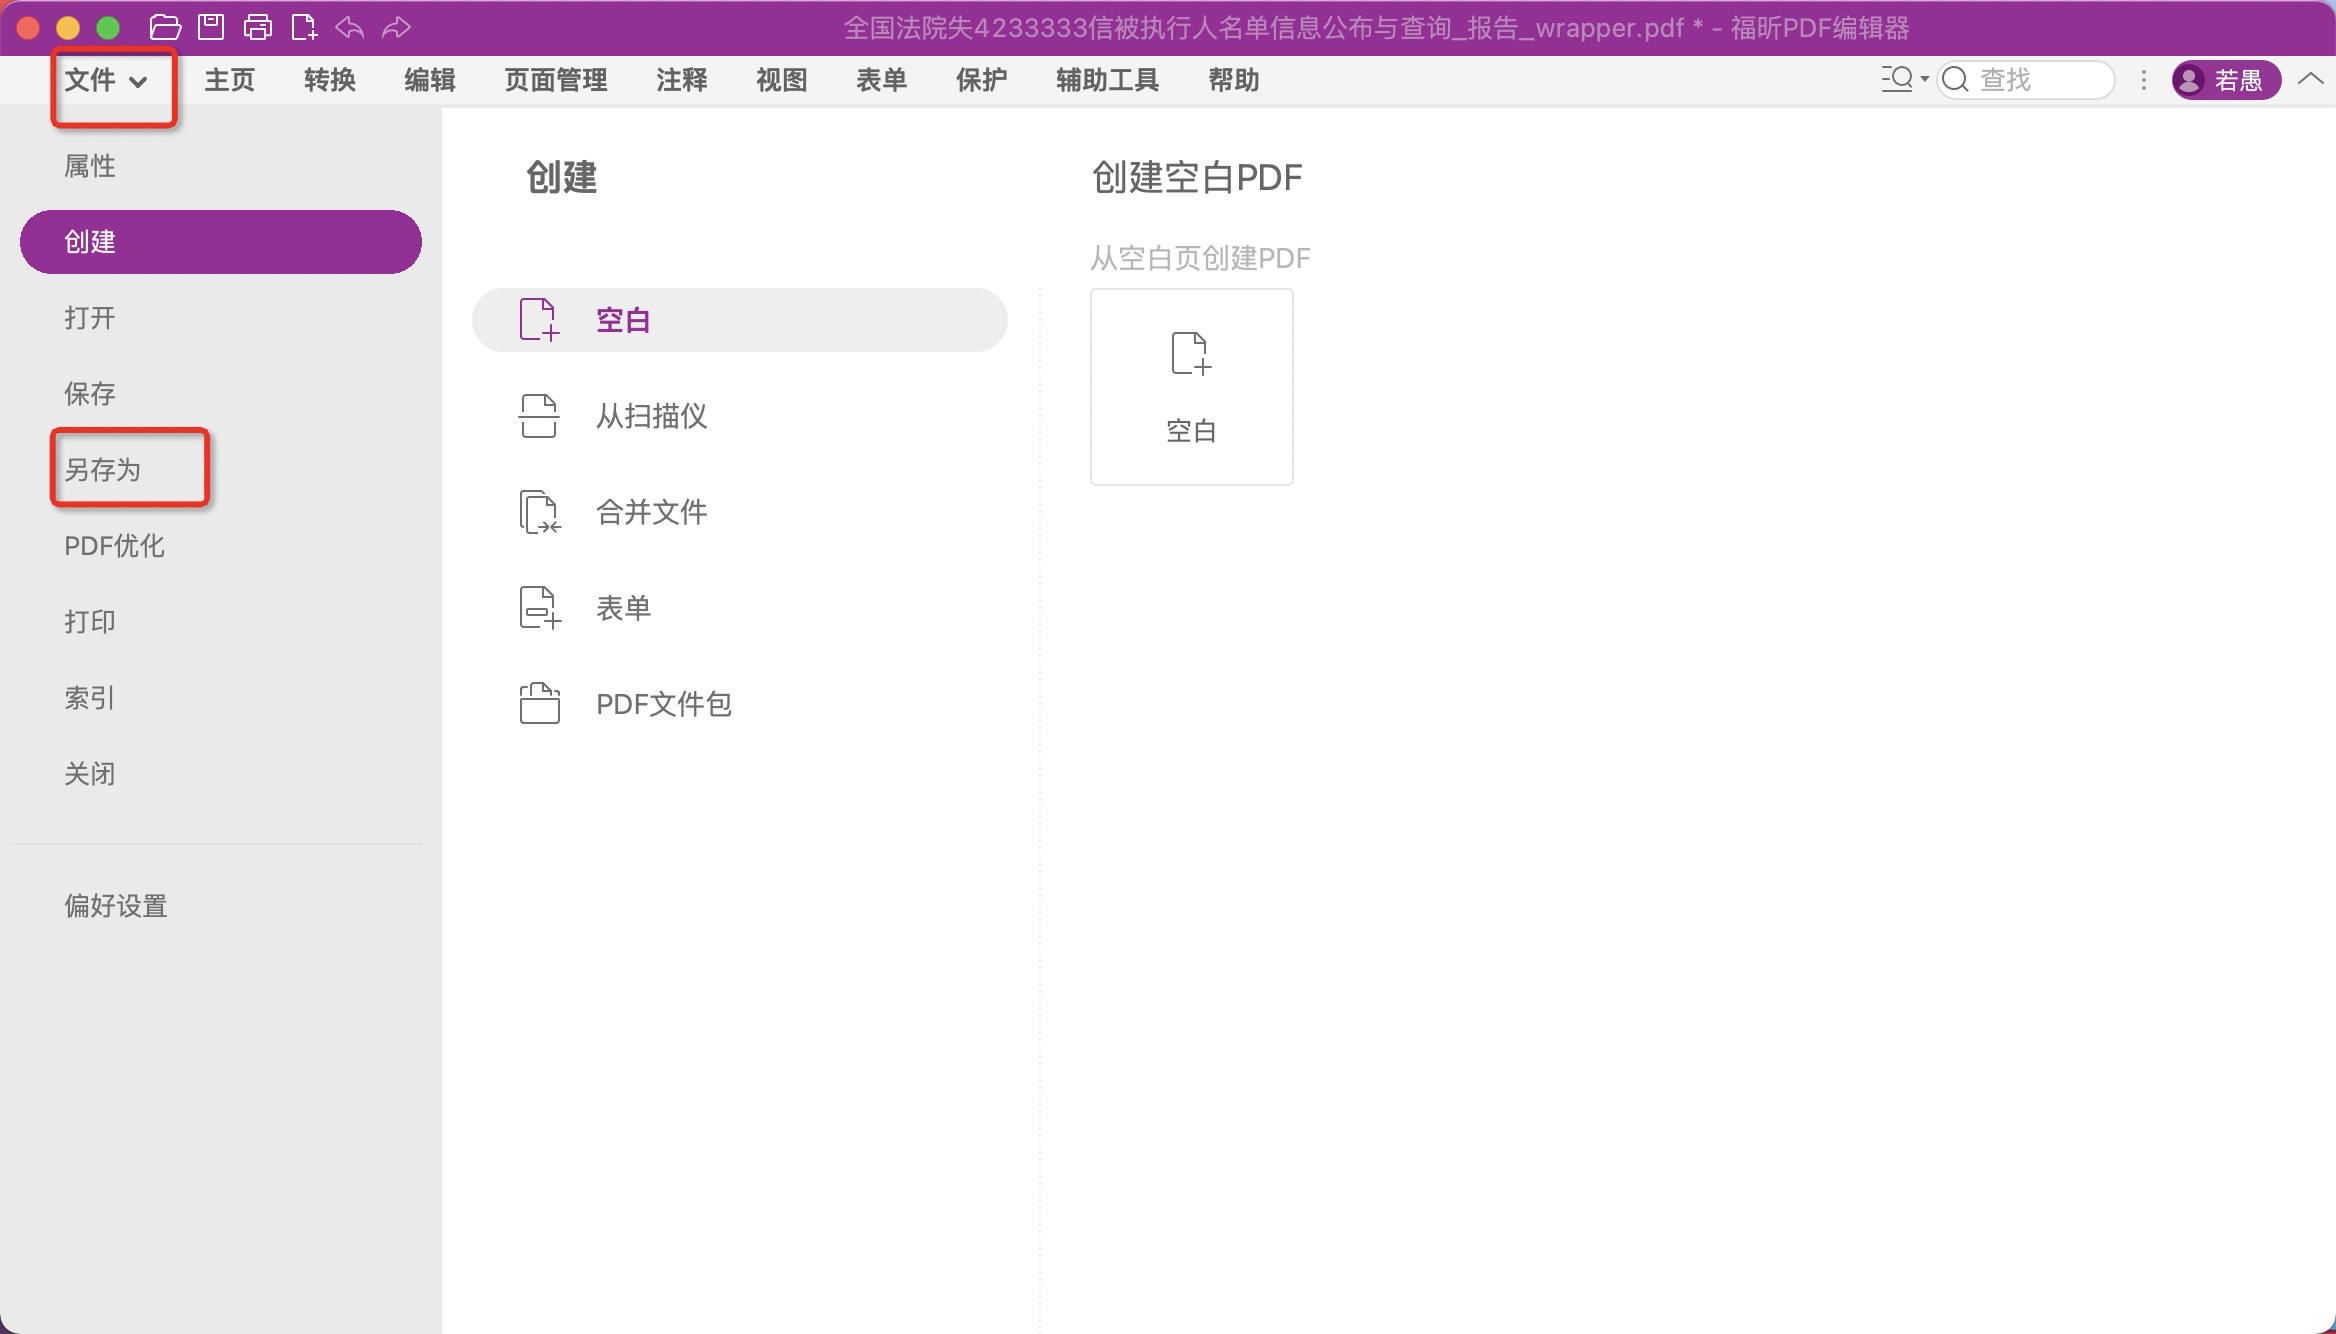Image resolution: width=2336 pixels, height=1334 pixels.
Task: Click the redo arrow icon
Action: click(x=397, y=27)
